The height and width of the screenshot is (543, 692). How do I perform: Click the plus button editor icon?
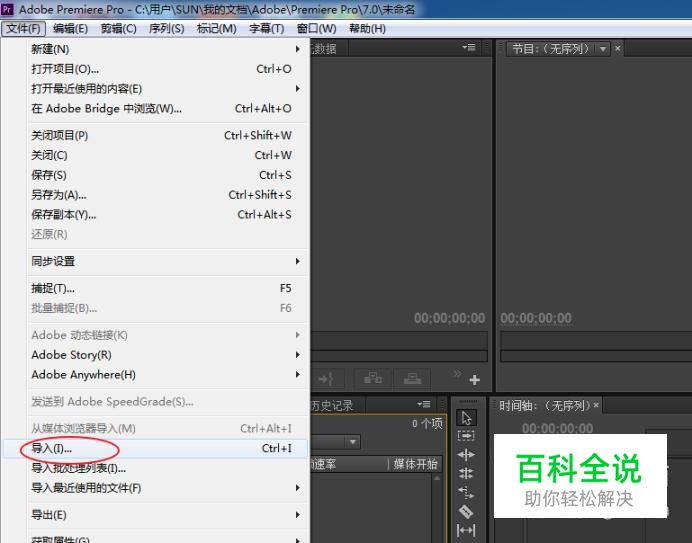(x=474, y=380)
